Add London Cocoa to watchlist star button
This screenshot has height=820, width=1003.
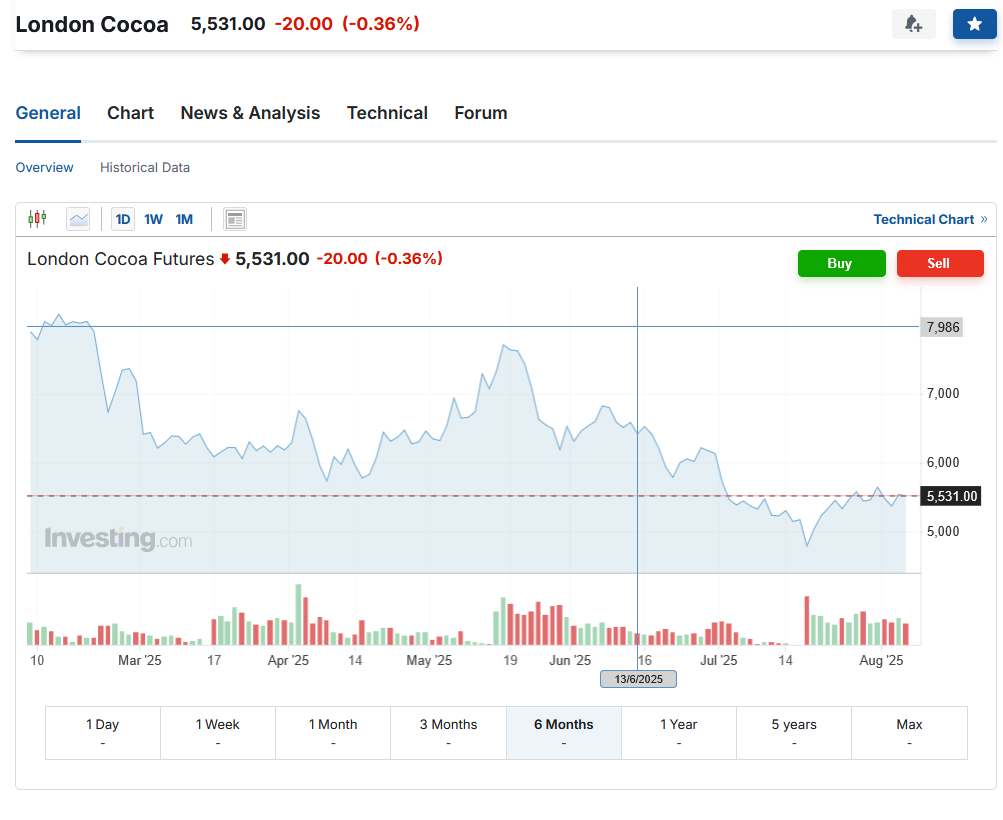point(974,24)
